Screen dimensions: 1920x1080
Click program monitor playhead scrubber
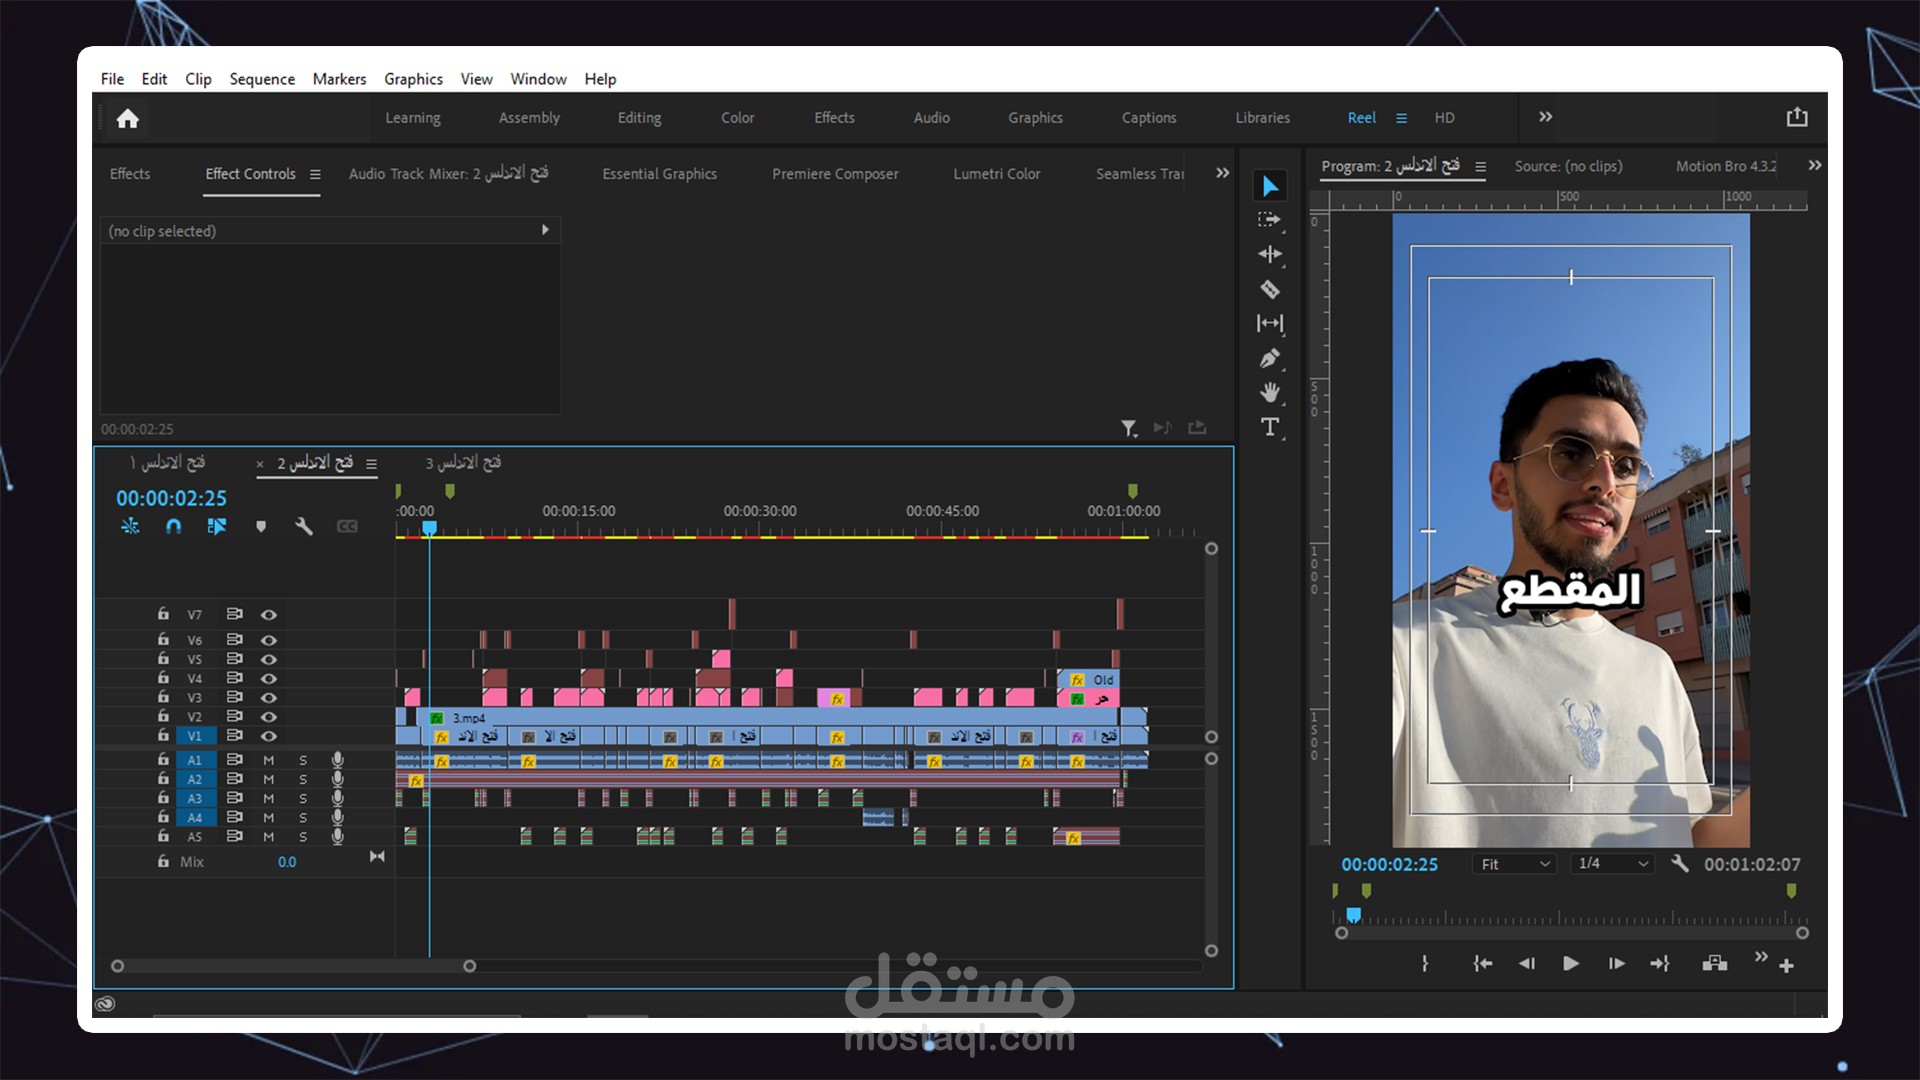(1353, 915)
